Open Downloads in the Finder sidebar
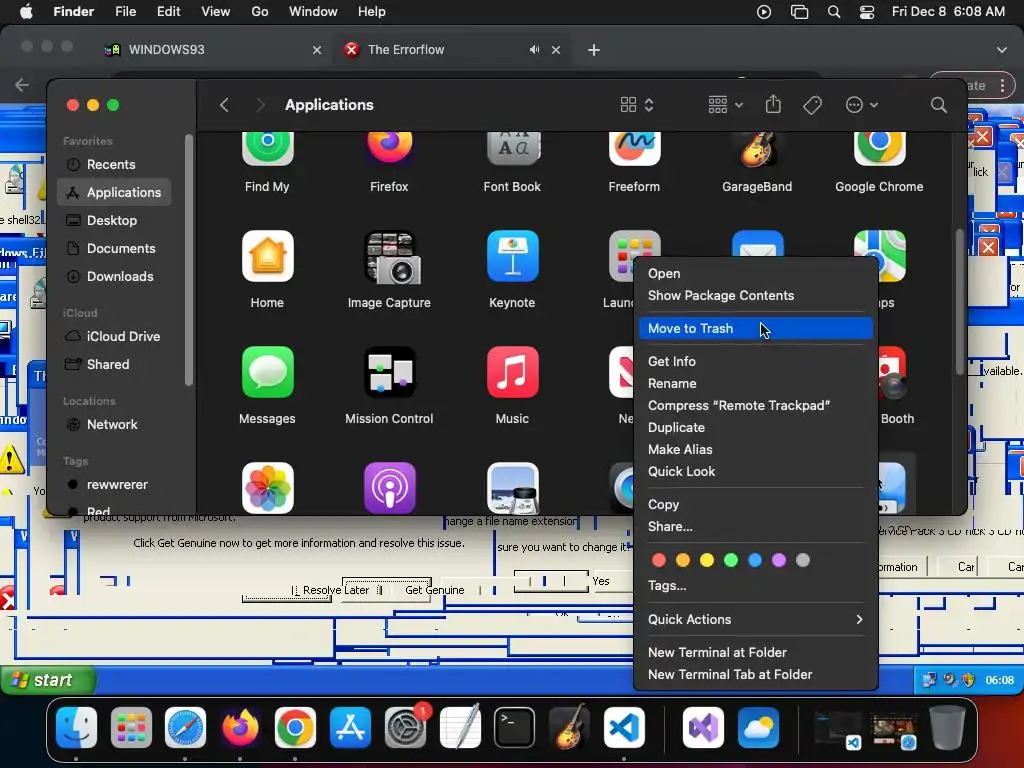This screenshot has height=768, width=1024. click(114, 276)
